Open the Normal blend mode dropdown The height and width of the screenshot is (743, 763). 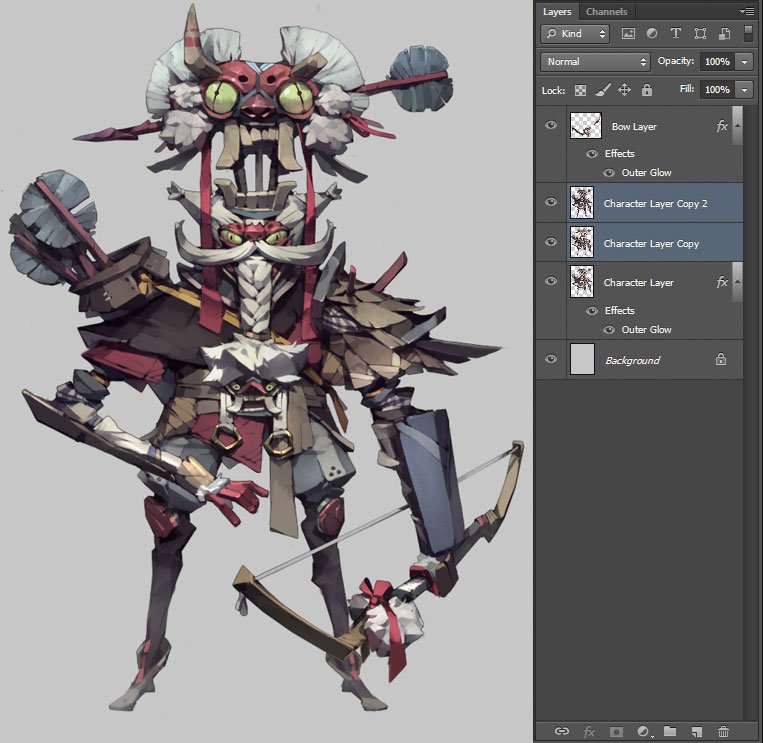click(595, 62)
